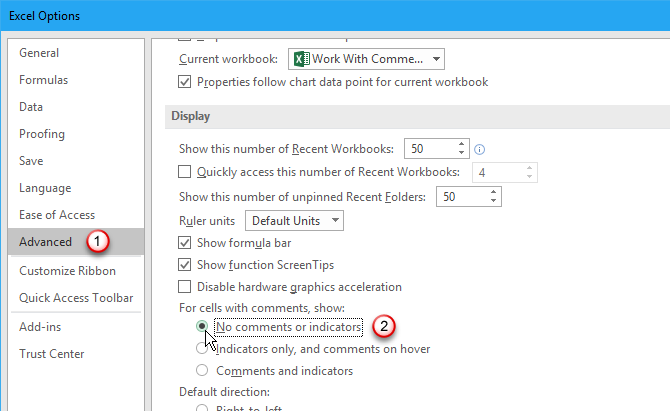
Task: Uncheck Show formula bar
Action: (x=184, y=242)
